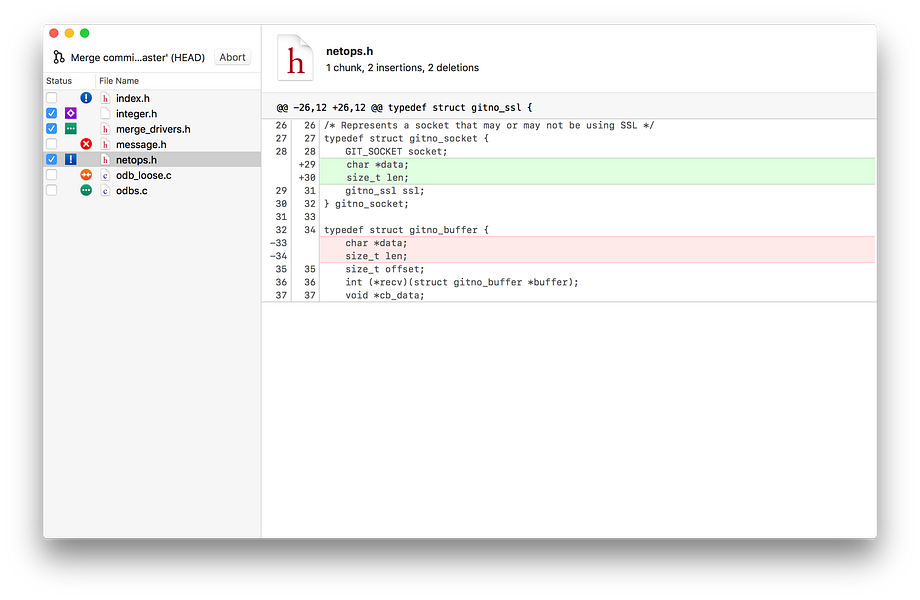The width and height of the screenshot is (920, 600).
Task: Check the odbs.c staging checkbox
Action: (52, 190)
